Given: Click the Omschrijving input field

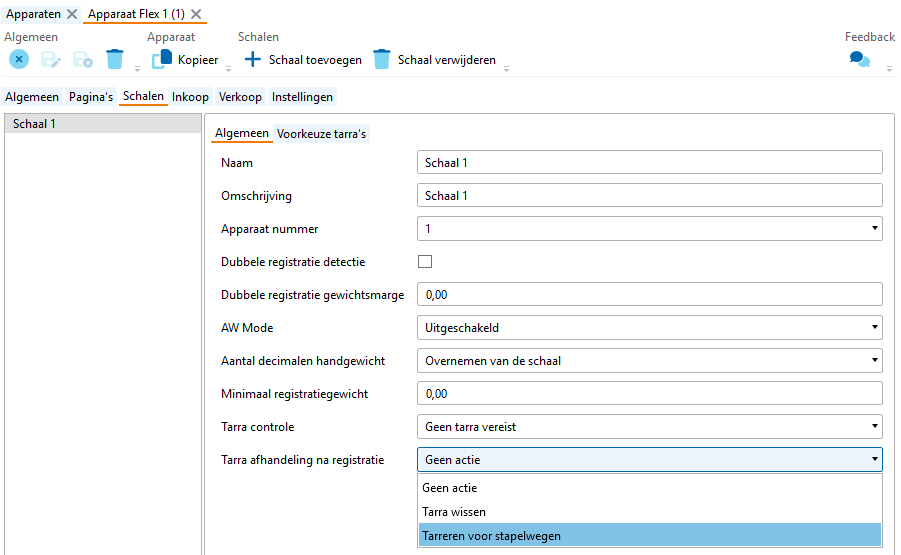Looking at the screenshot, I should [650, 195].
